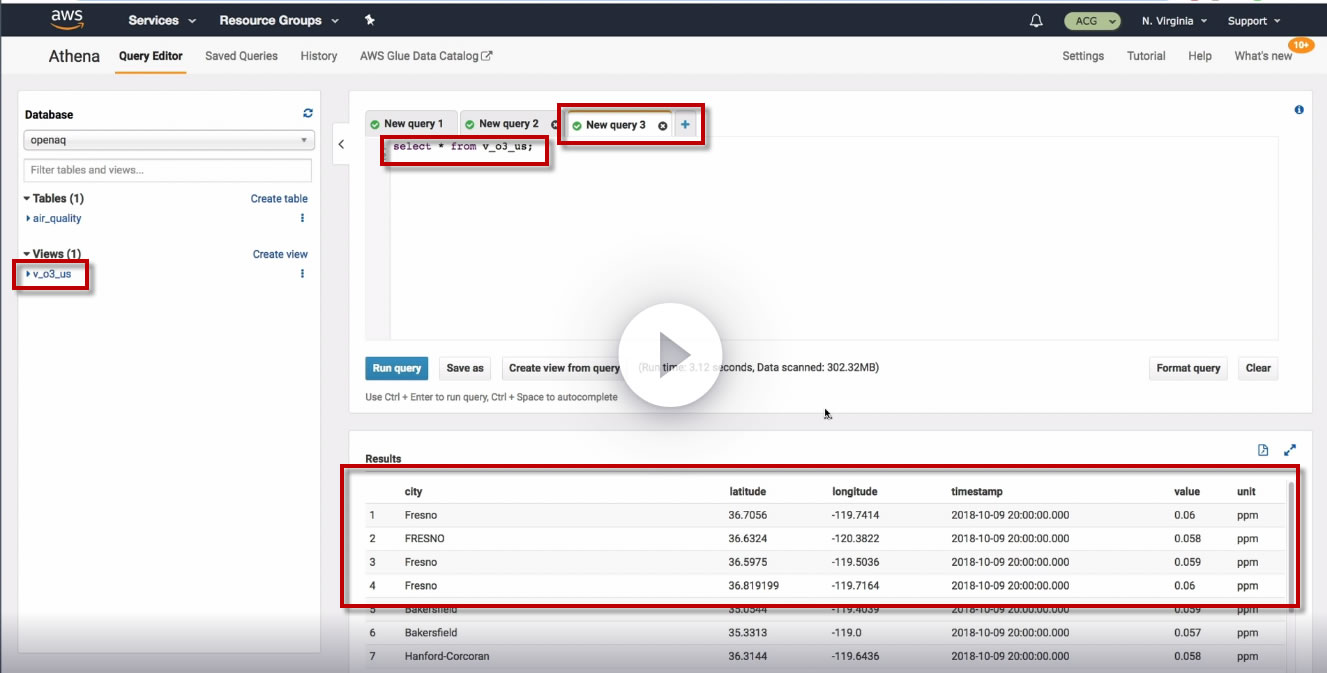Open air_quality table options menu
The width and height of the screenshot is (1327, 673).
click(302, 218)
